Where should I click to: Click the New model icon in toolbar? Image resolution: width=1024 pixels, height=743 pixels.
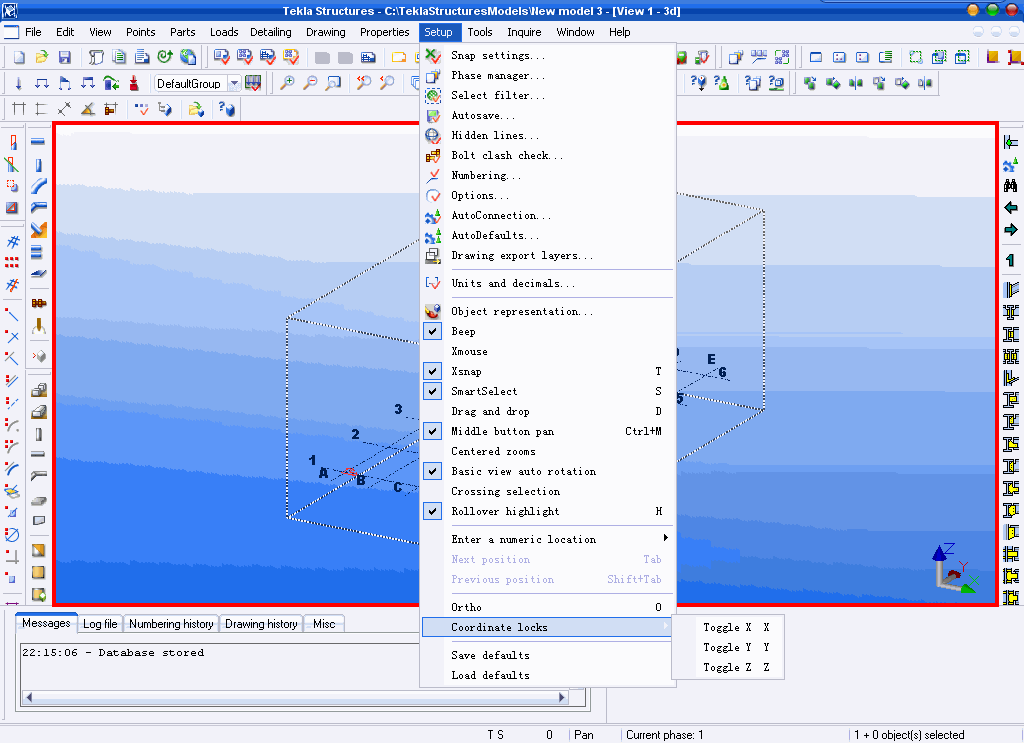point(19,57)
